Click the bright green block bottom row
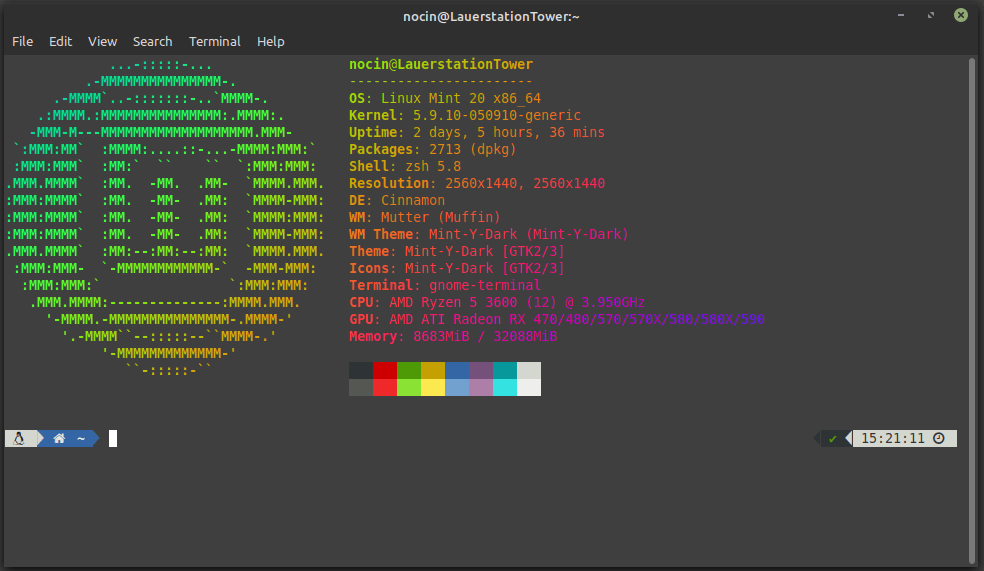984x571 pixels. point(409,387)
